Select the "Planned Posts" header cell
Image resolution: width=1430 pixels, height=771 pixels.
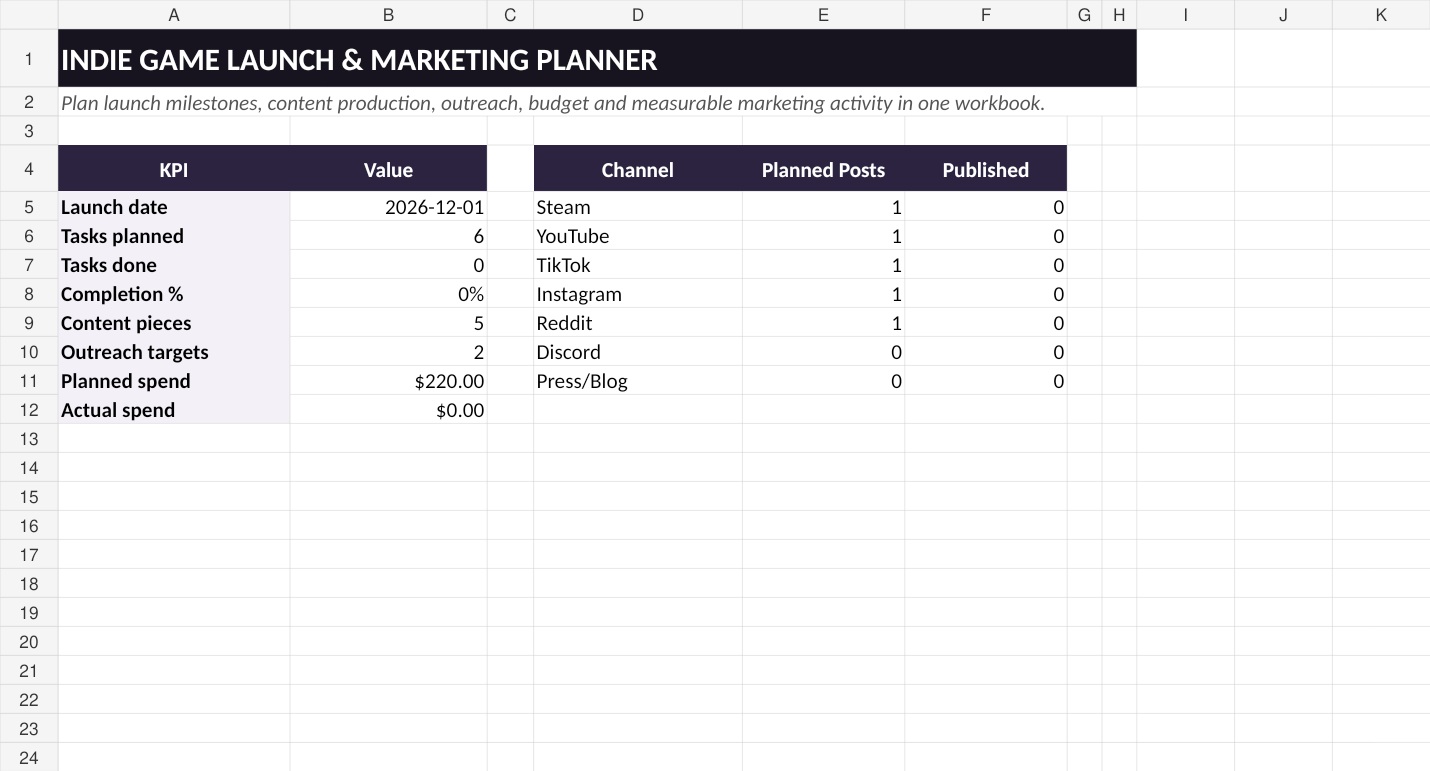[x=823, y=169]
